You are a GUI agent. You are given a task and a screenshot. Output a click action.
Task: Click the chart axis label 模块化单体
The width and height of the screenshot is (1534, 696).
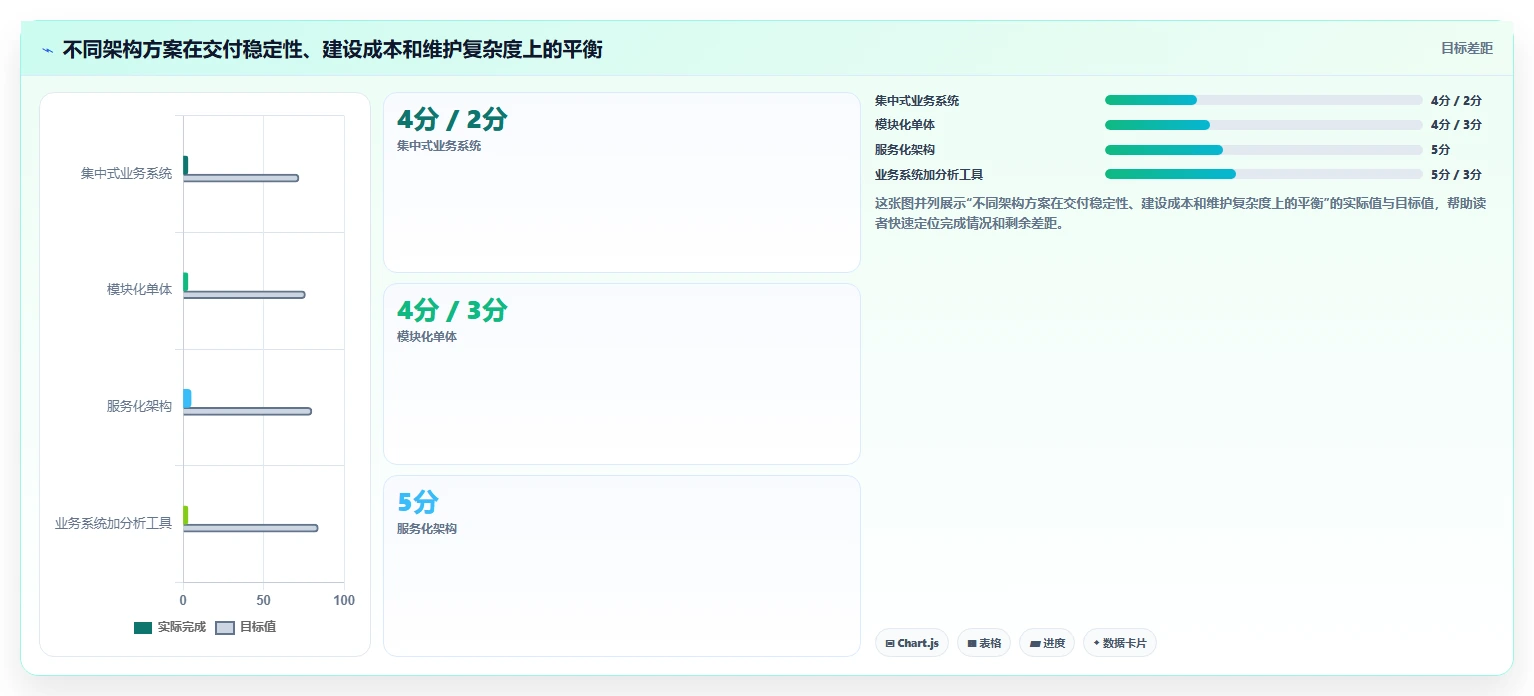pos(140,290)
